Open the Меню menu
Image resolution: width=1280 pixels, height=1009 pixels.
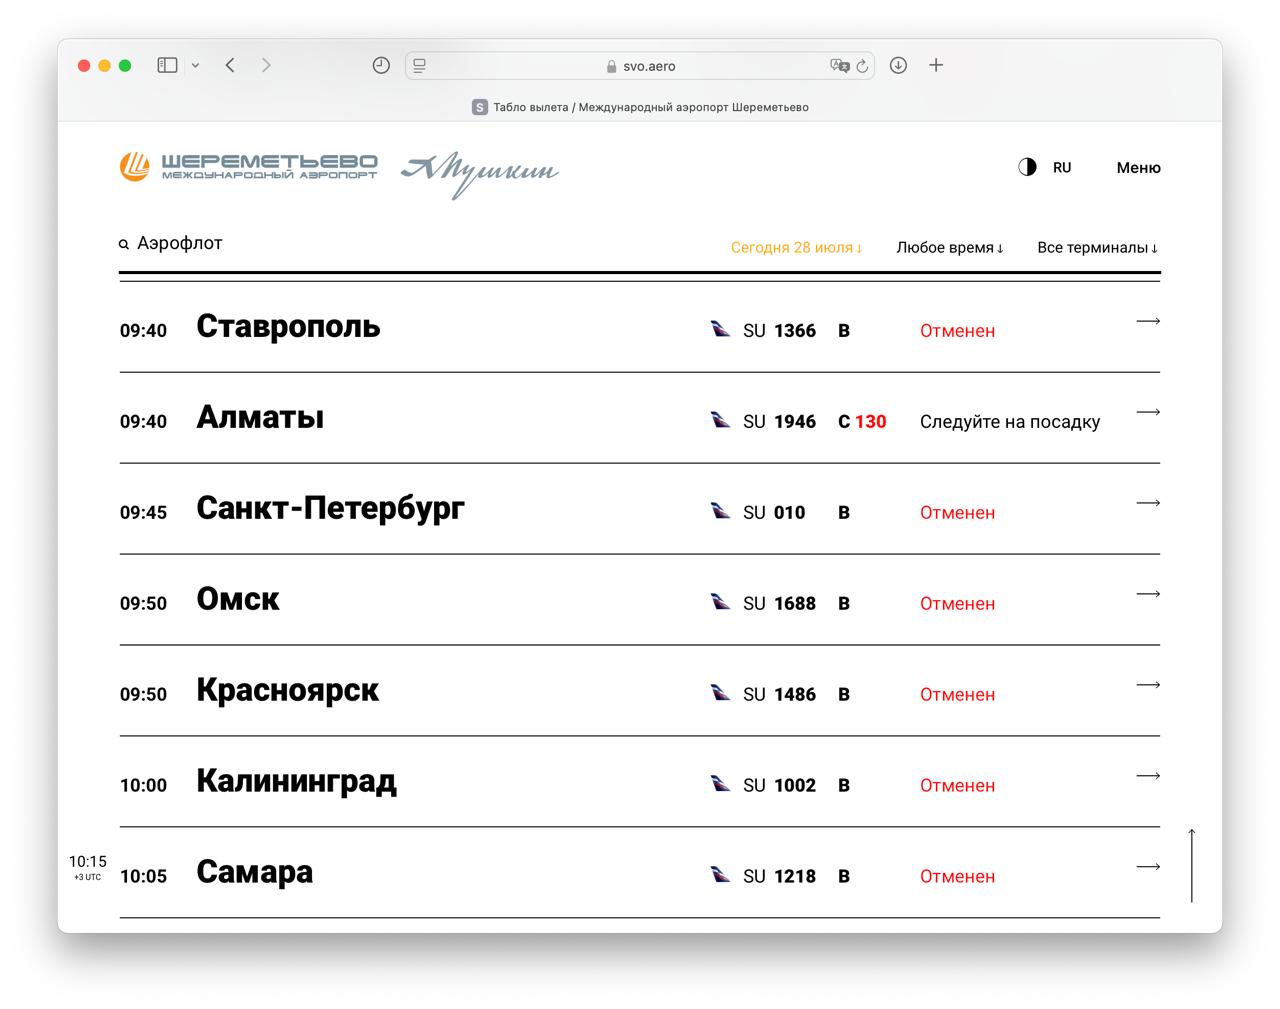point(1138,168)
